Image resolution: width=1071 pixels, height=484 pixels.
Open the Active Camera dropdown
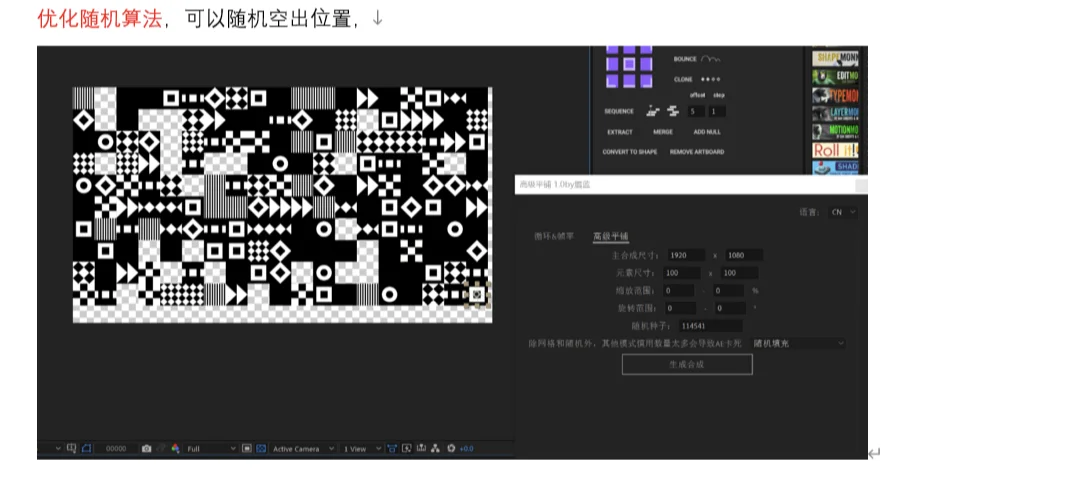coord(303,449)
